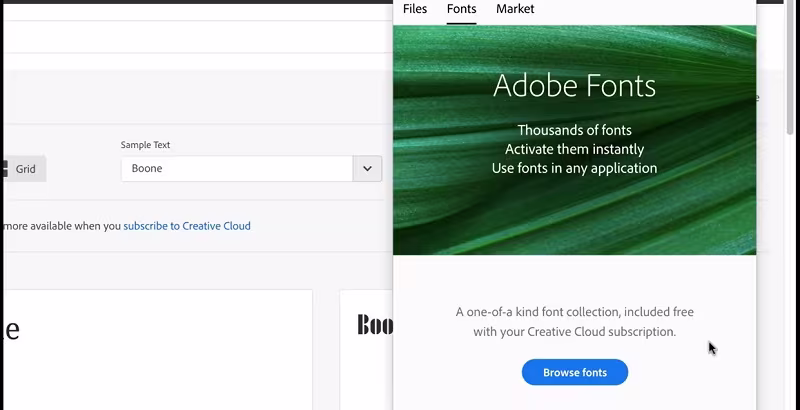Click the "Thousands of fonts" banner line
The width and height of the screenshot is (800, 410).
point(574,130)
